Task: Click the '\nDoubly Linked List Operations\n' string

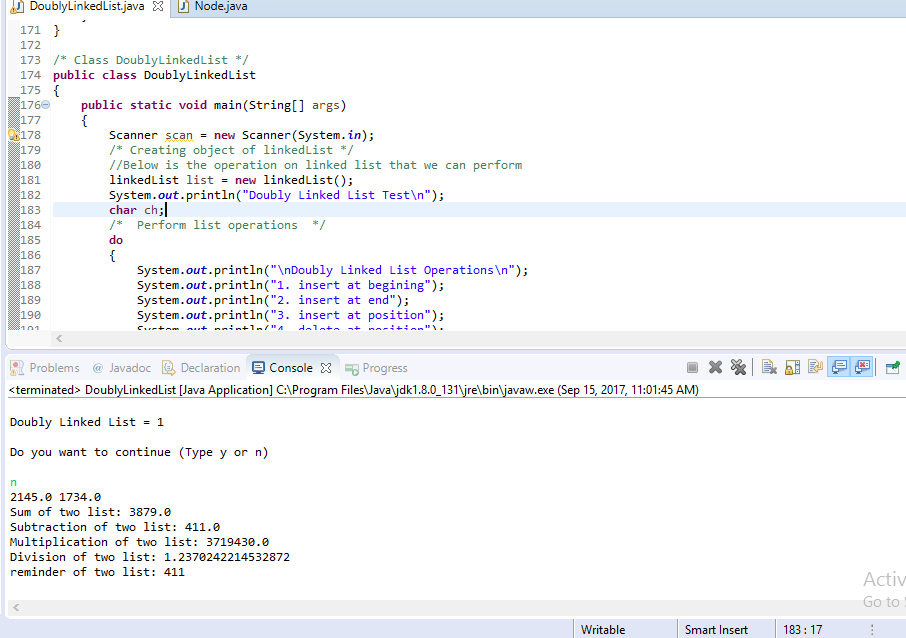Action: [392, 270]
